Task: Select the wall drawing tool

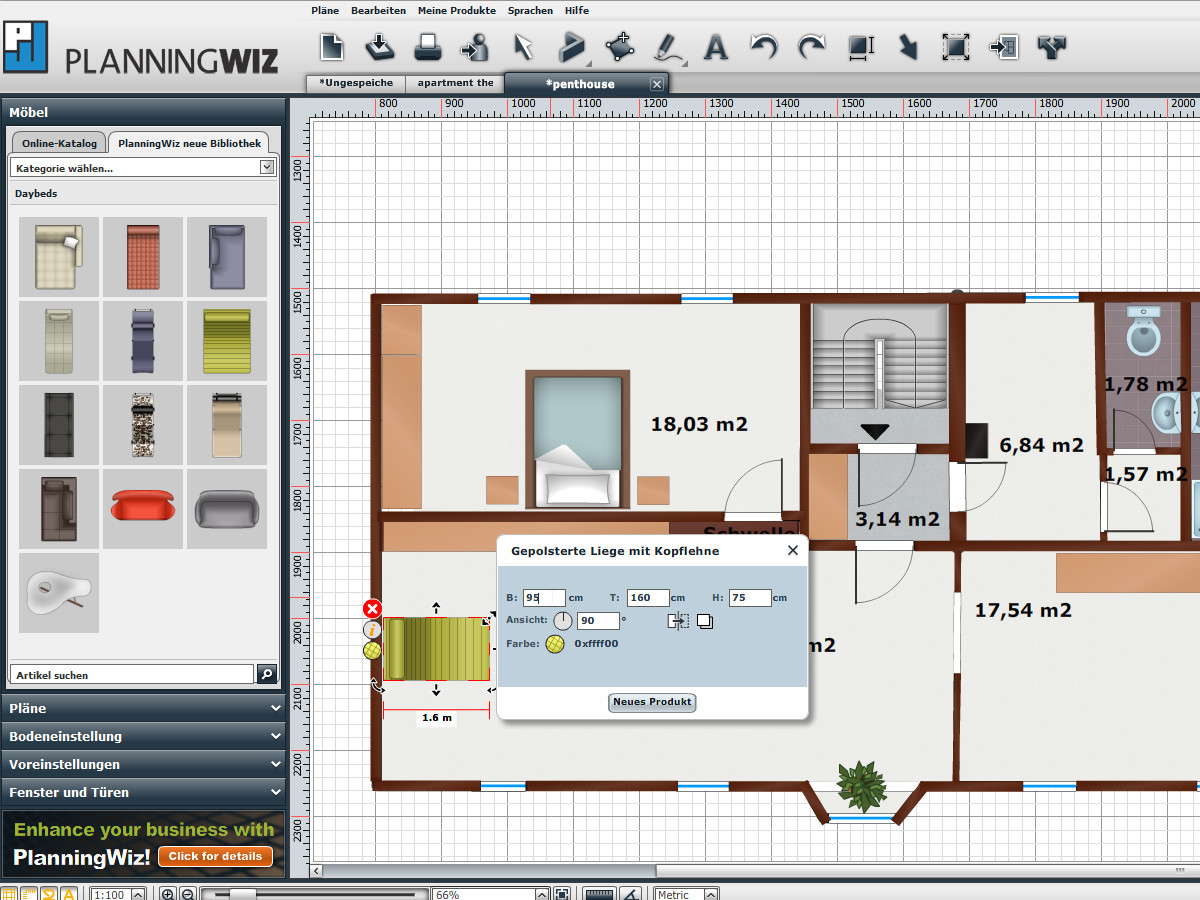Action: (572, 46)
